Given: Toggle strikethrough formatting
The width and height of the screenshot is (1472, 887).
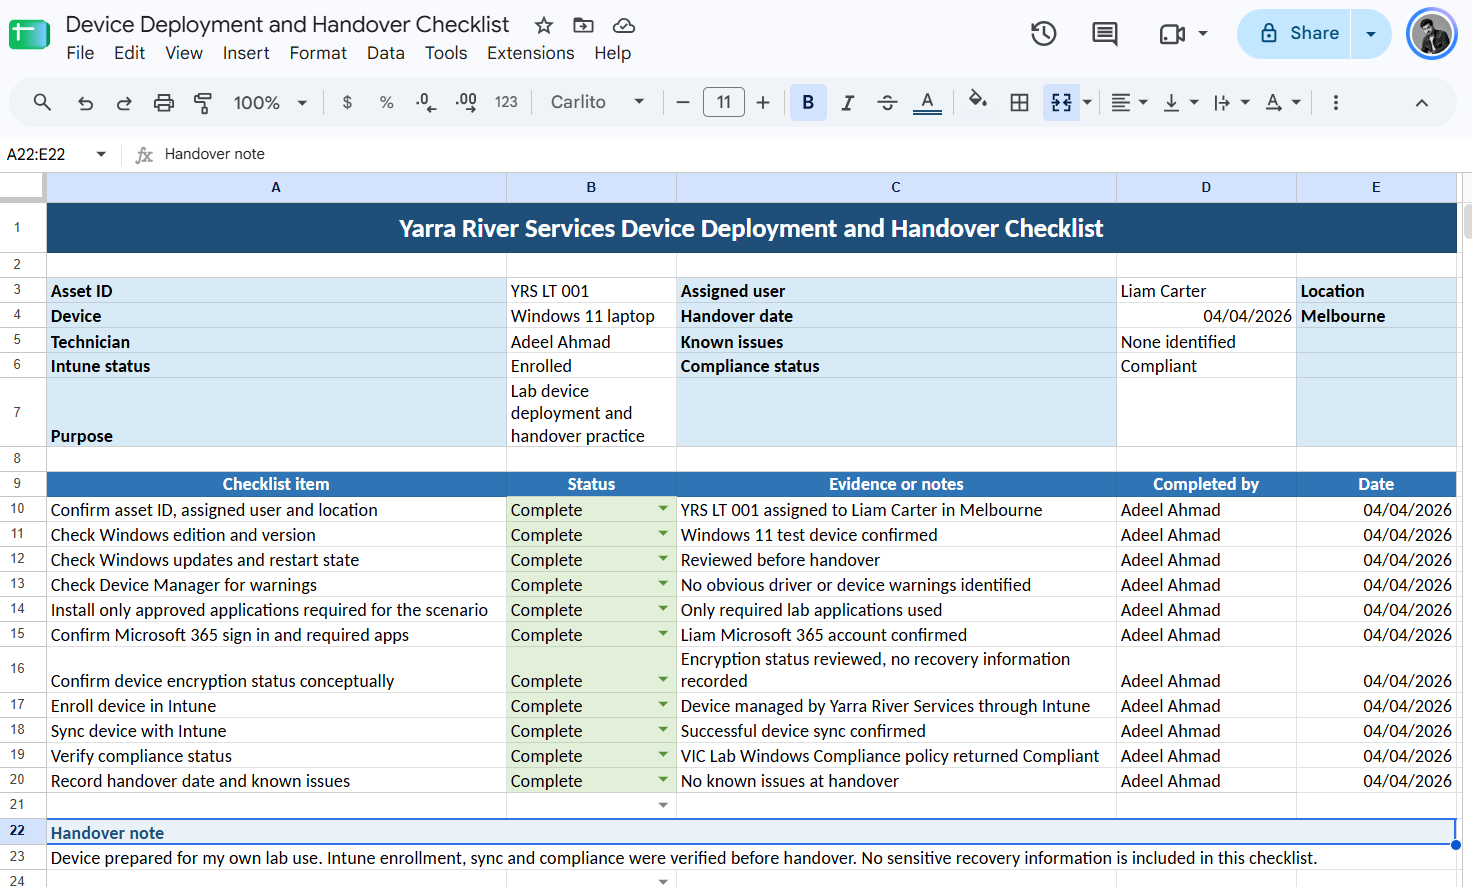Looking at the screenshot, I should click(x=887, y=102).
